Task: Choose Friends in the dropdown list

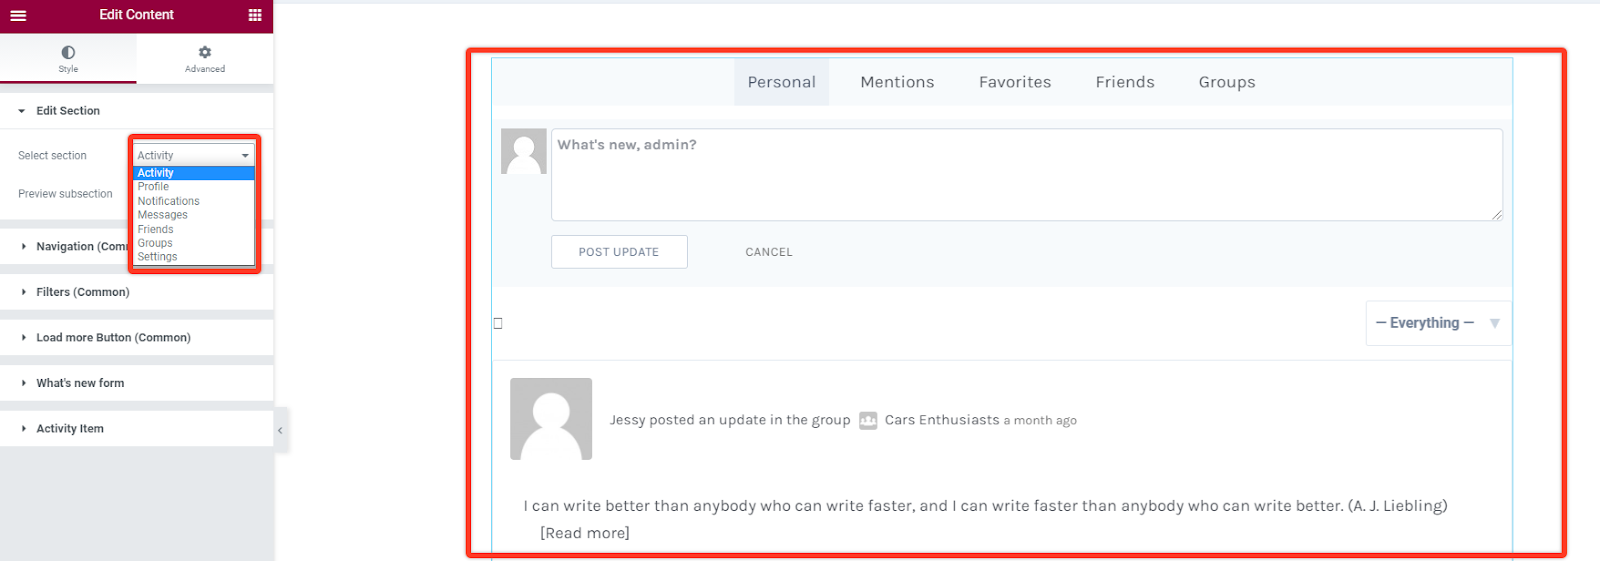Action: (194, 229)
